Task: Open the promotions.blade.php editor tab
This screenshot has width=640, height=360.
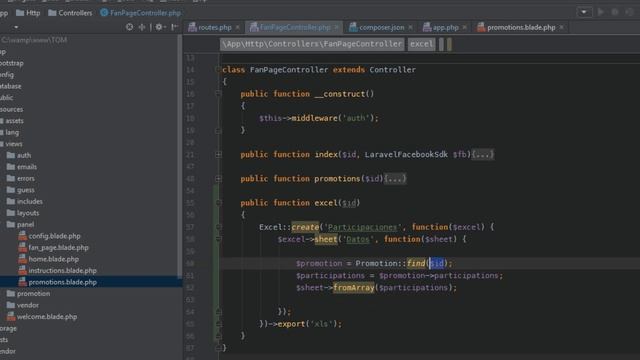Action: click(x=521, y=27)
